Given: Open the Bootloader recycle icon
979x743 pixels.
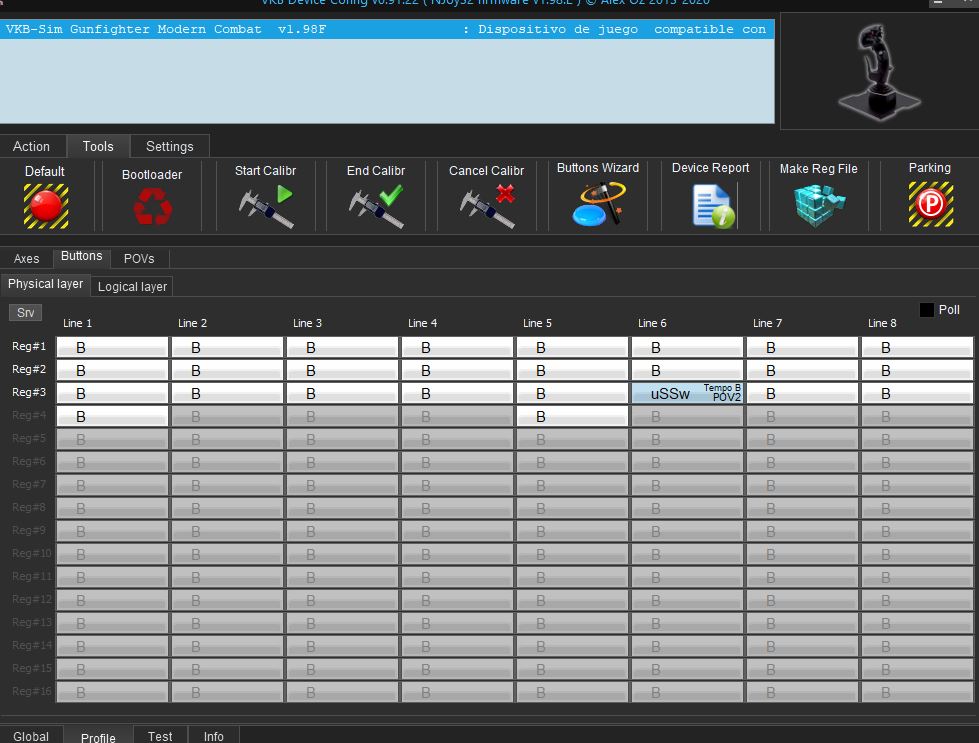Looking at the screenshot, I should tap(152, 207).
